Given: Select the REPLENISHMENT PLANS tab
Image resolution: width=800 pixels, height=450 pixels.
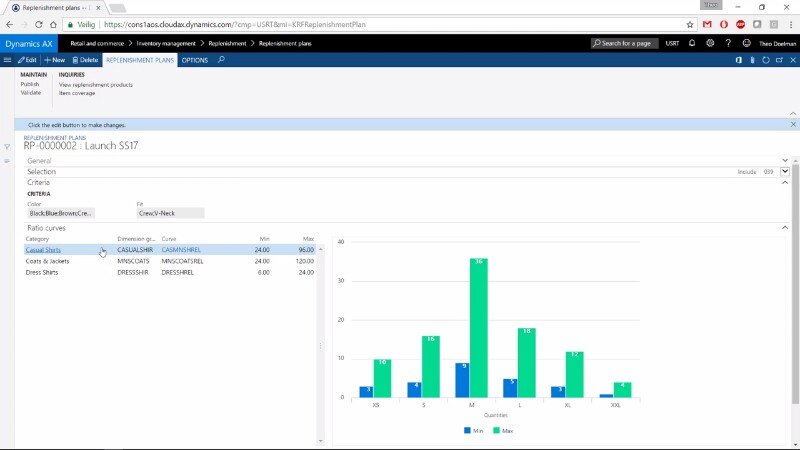Looking at the screenshot, I should pos(140,60).
